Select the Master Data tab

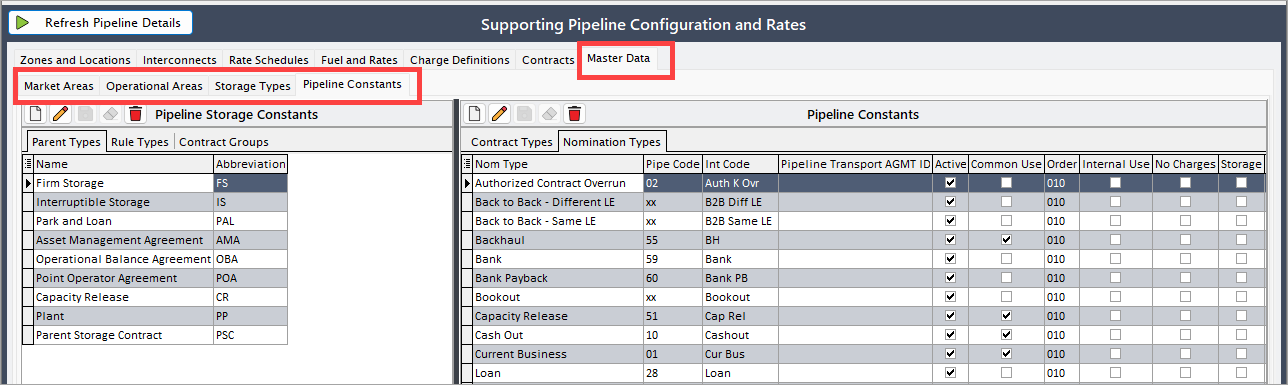[x=619, y=59]
